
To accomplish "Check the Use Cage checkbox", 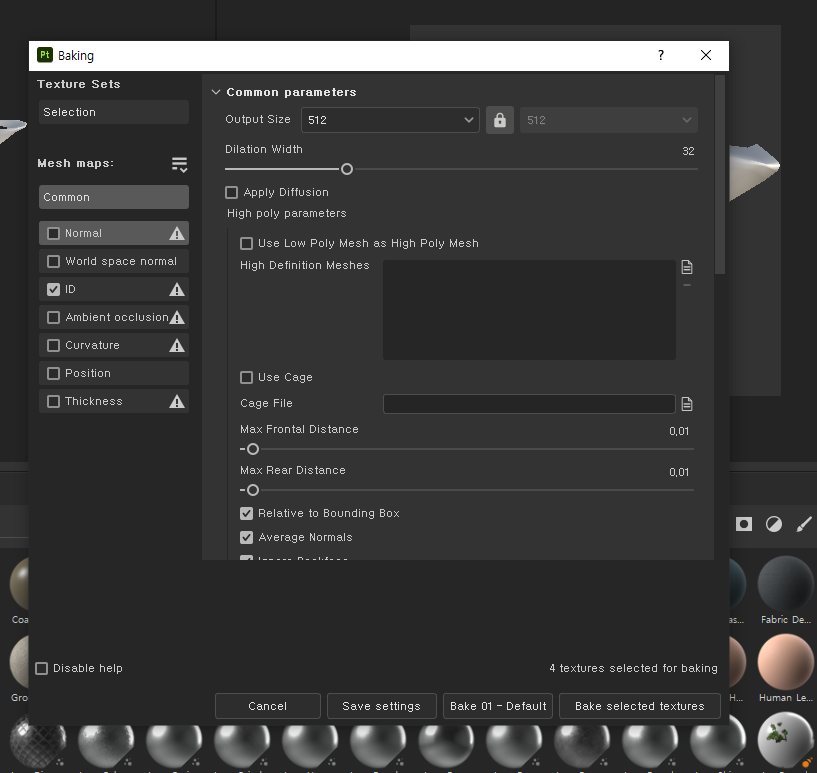I will 246,377.
